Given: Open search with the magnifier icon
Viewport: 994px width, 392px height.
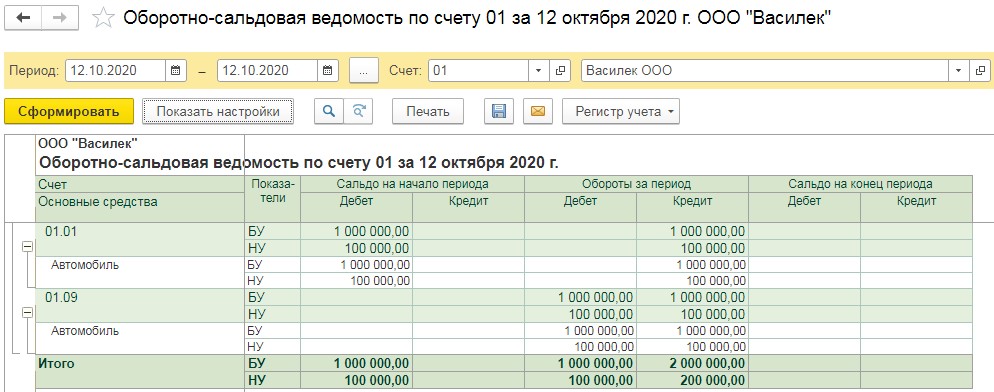Looking at the screenshot, I should (328, 112).
